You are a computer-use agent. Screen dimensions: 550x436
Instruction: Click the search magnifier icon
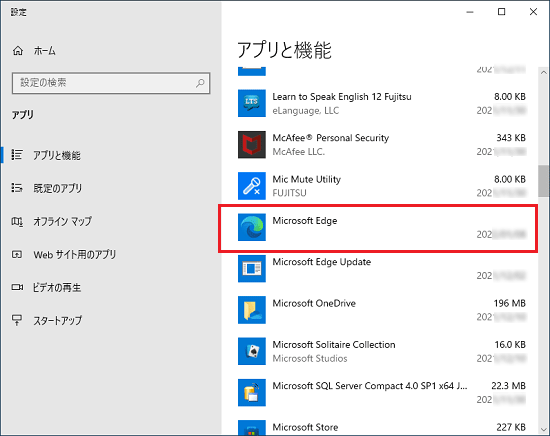200,83
